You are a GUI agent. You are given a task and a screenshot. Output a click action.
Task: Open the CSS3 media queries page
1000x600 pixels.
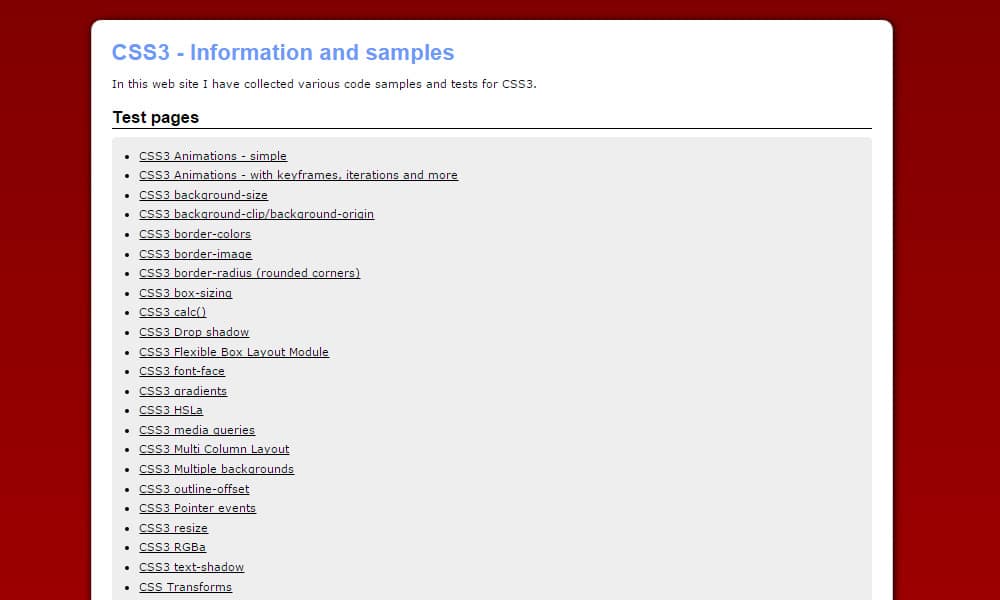(197, 430)
